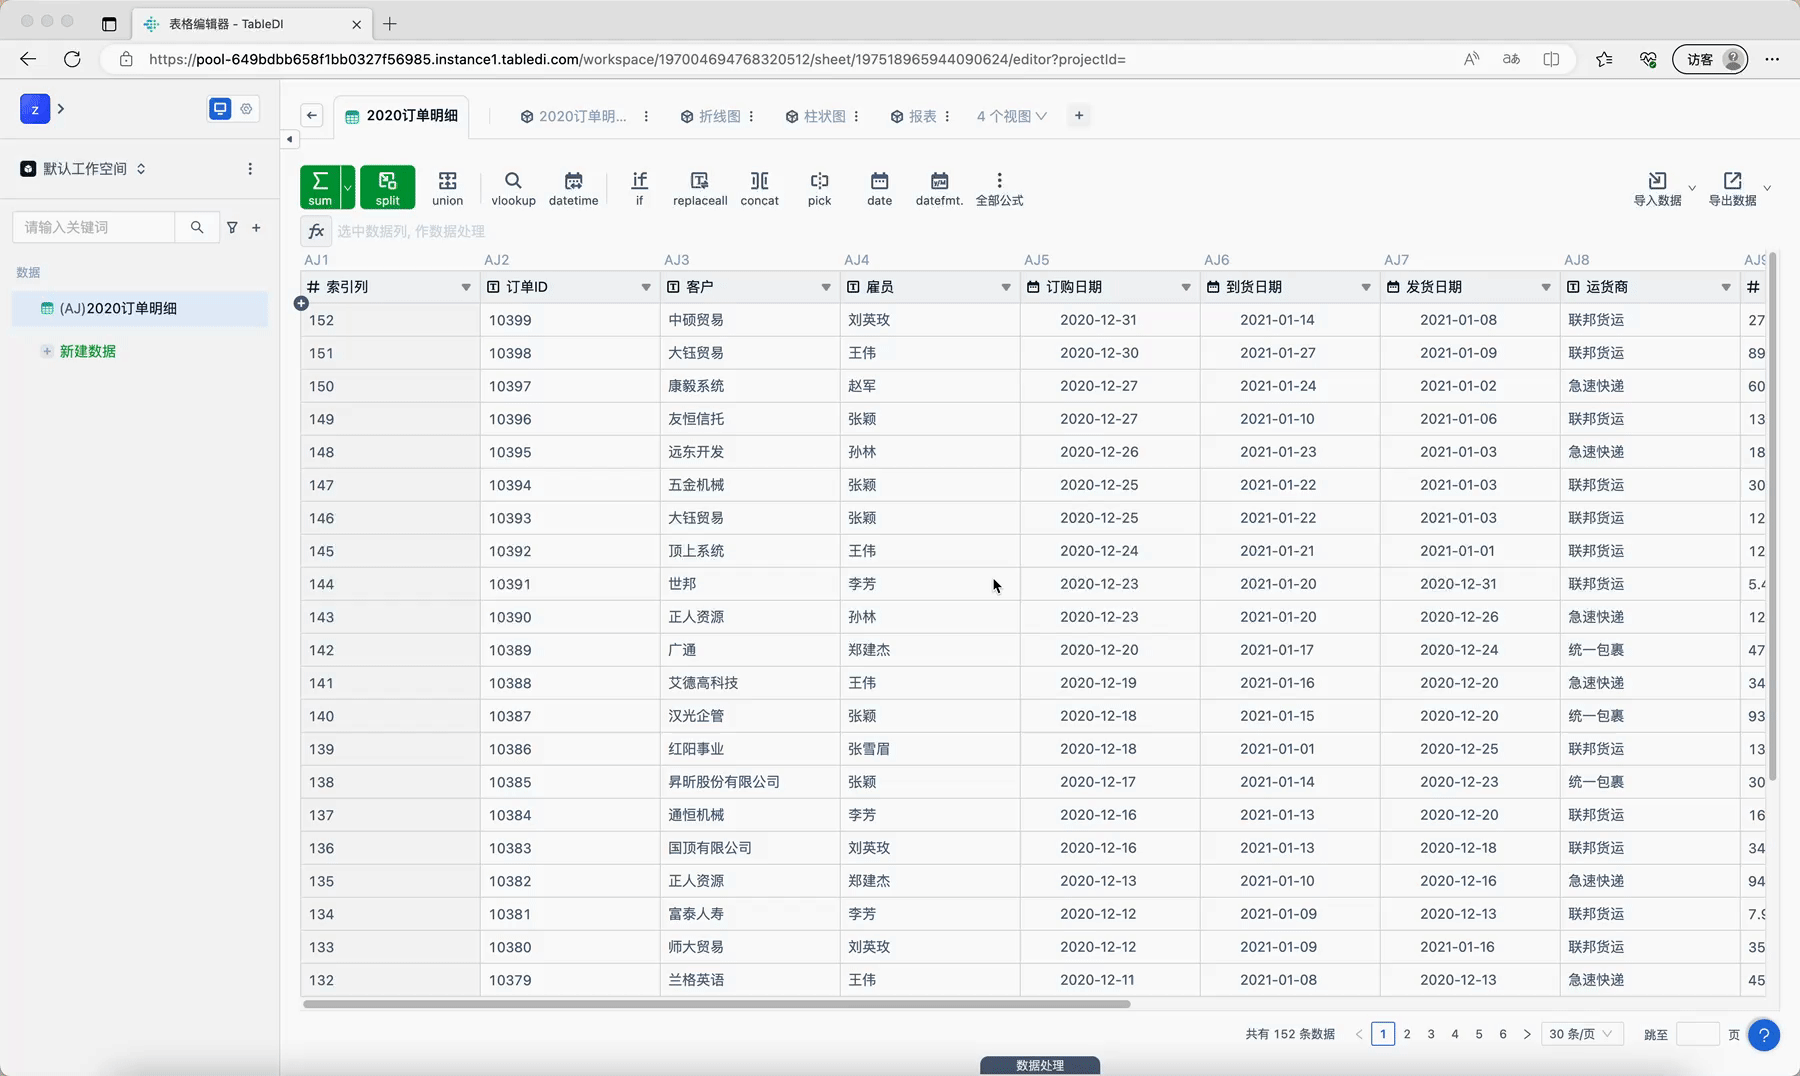Click the search magnifier in sidebar
Screen dimensions: 1800x1076
tap(197, 227)
